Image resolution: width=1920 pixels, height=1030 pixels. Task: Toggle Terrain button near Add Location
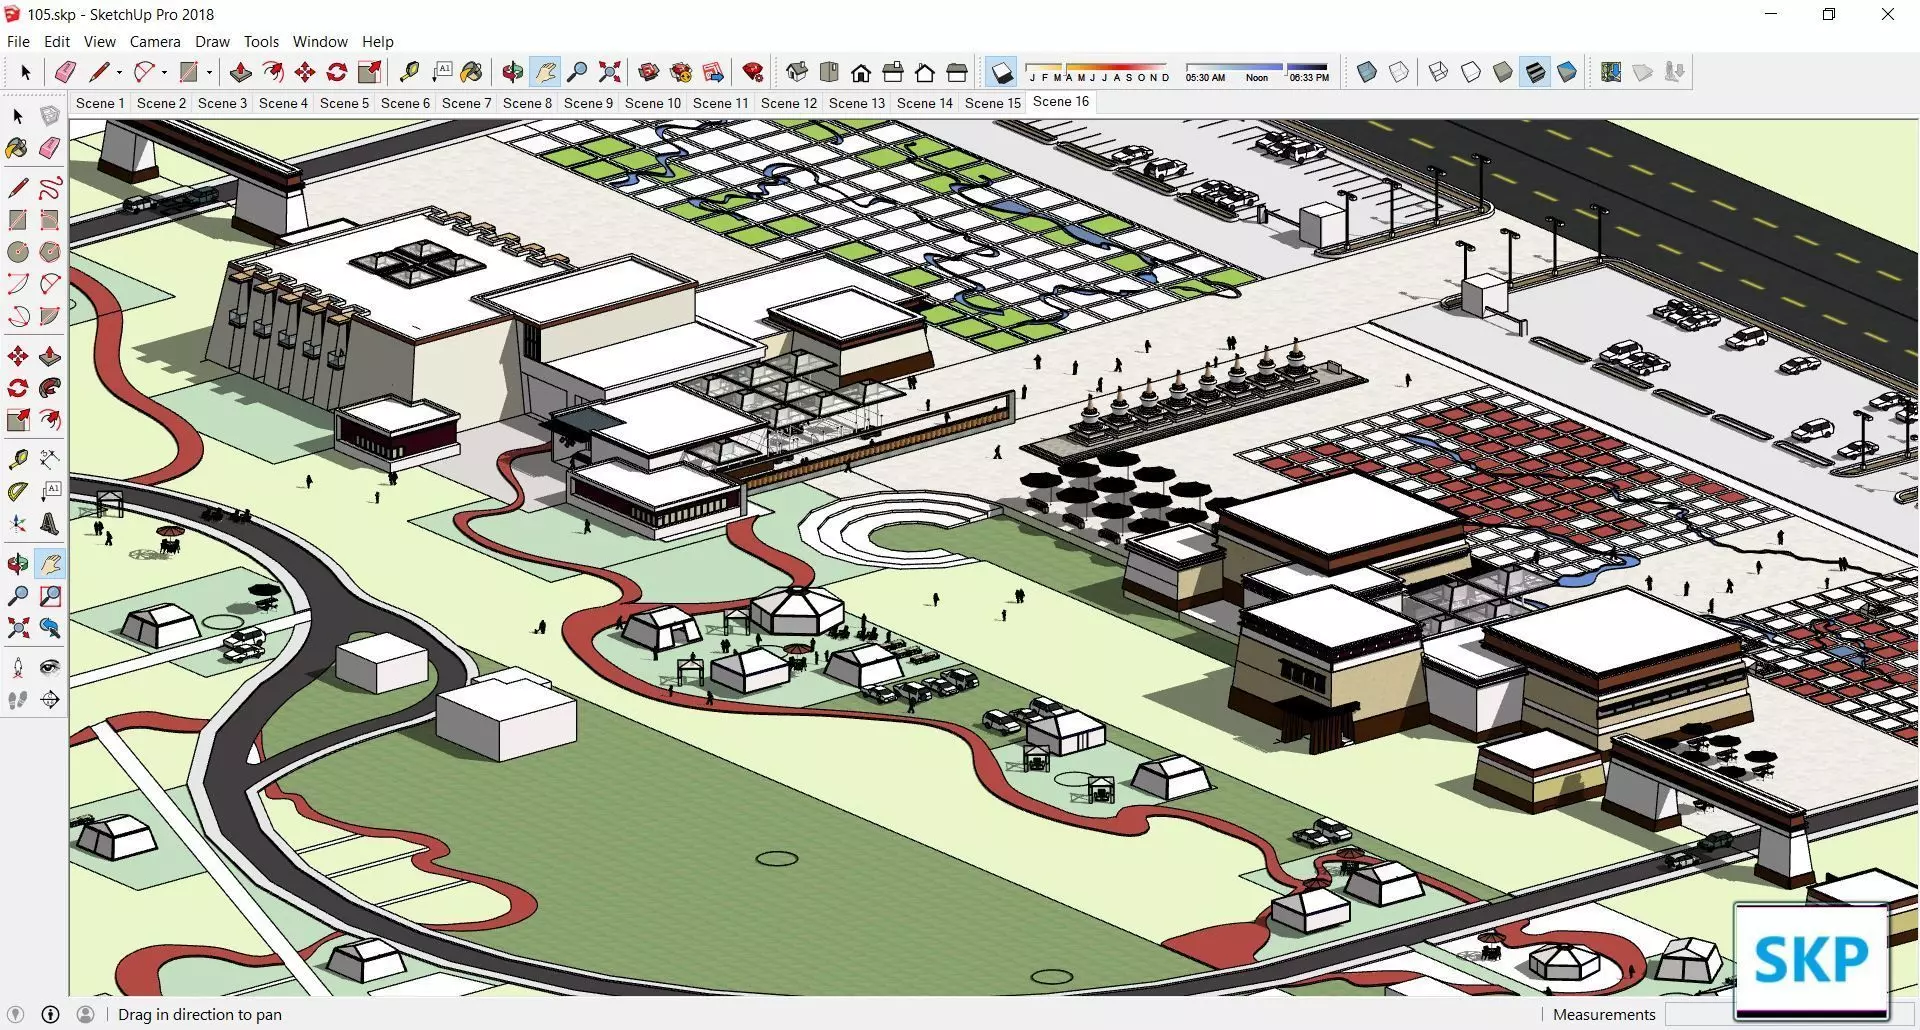[x=1643, y=72]
